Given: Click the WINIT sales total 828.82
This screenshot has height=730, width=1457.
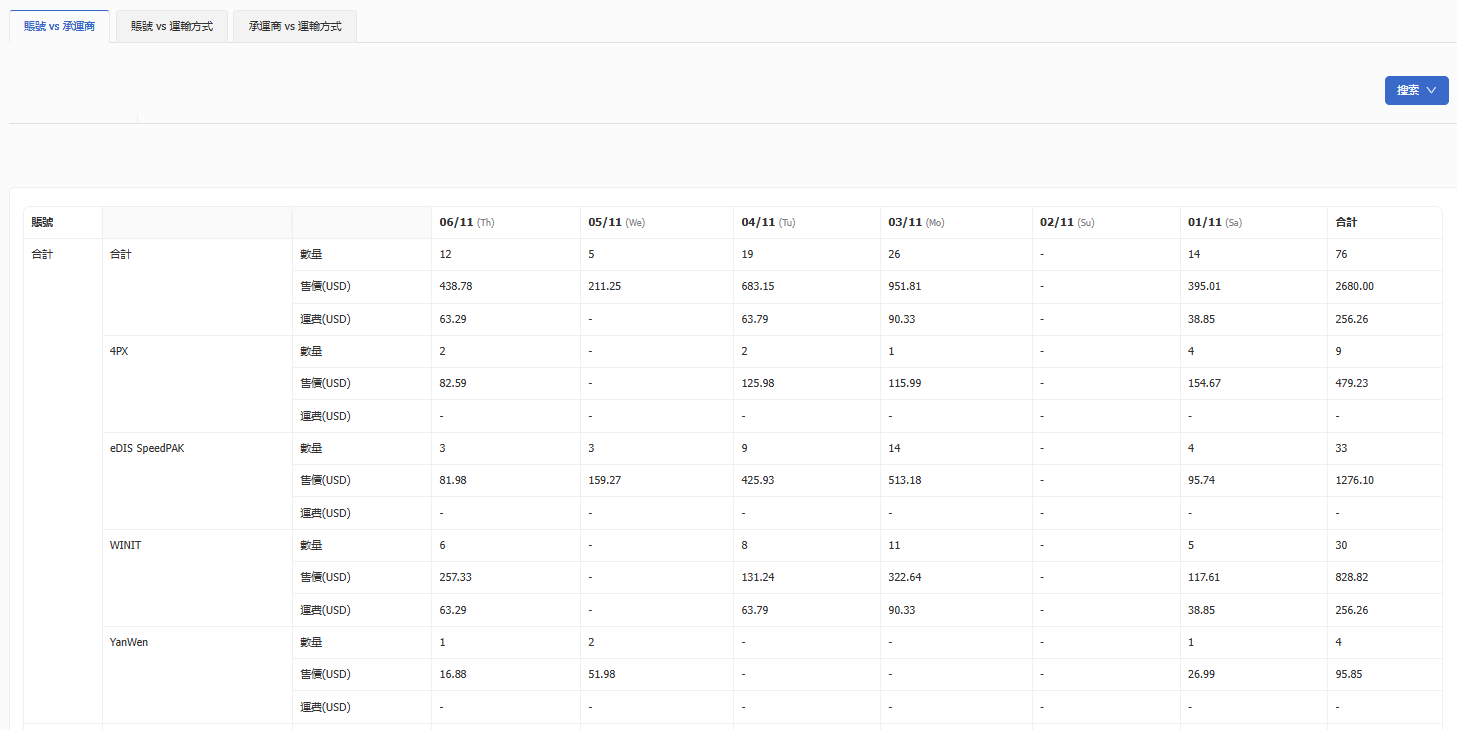Looking at the screenshot, I should 1351,577.
